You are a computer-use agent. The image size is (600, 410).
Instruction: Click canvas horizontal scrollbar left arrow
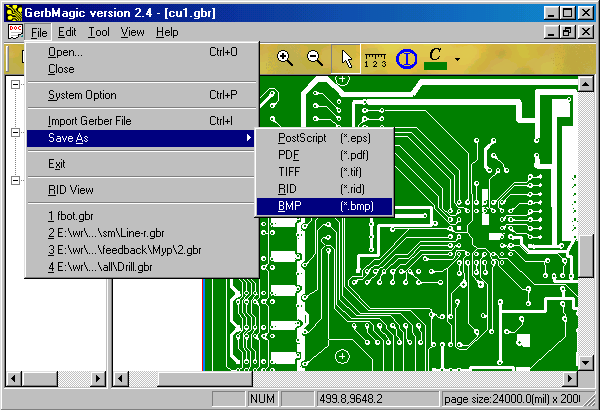click(121, 379)
